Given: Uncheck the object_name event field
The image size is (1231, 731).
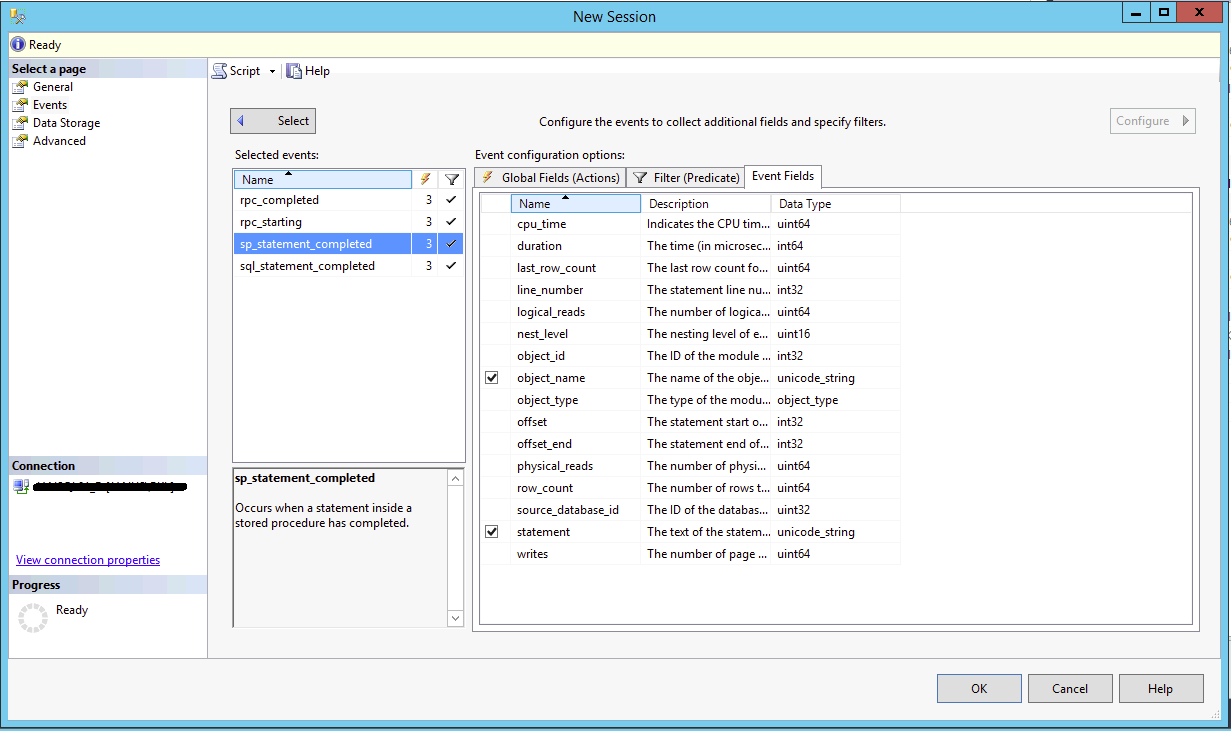Looking at the screenshot, I should (x=491, y=378).
